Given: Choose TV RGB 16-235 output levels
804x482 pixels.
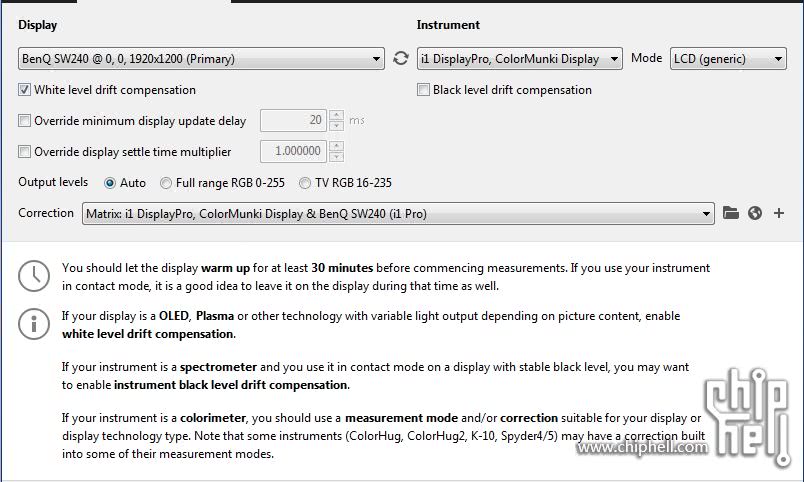Looking at the screenshot, I should pyautogui.click(x=305, y=183).
